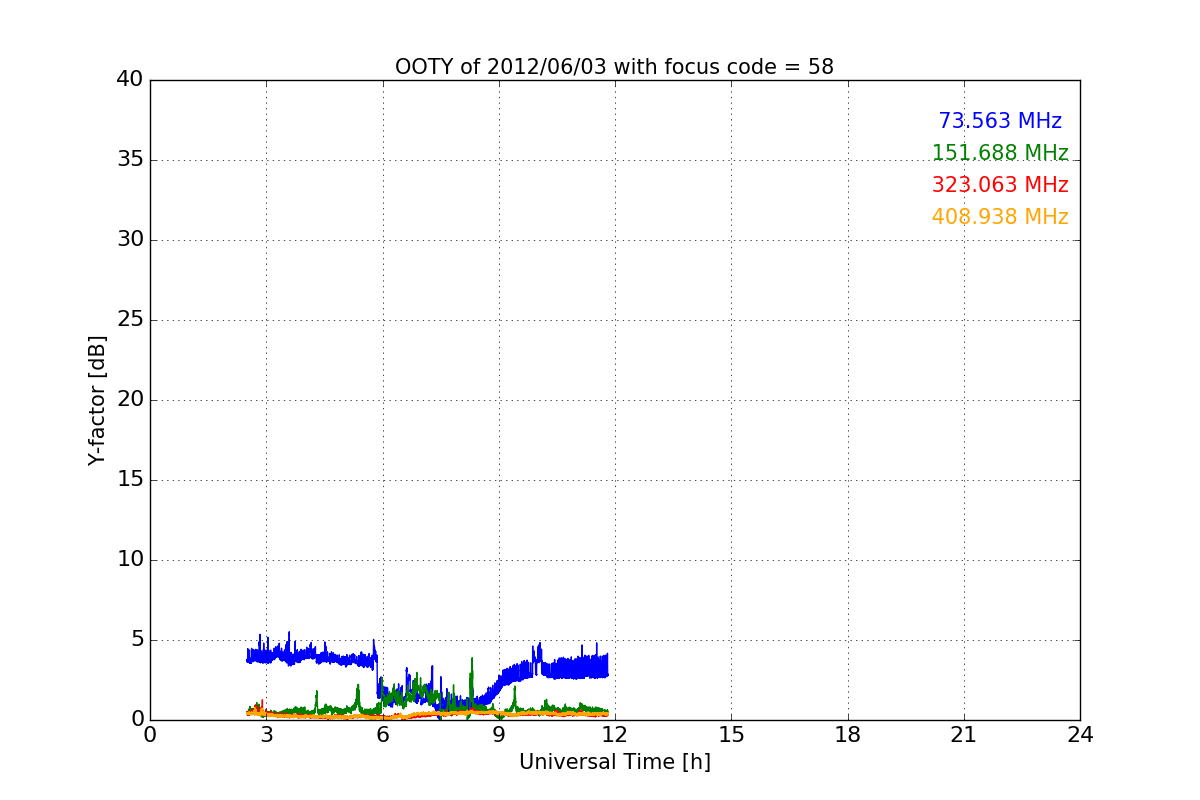Image resolution: width=1200 pixels, height=800 pixels.
Task: Click the x-axis tick label 18
Action: click(x=848, y=735)
